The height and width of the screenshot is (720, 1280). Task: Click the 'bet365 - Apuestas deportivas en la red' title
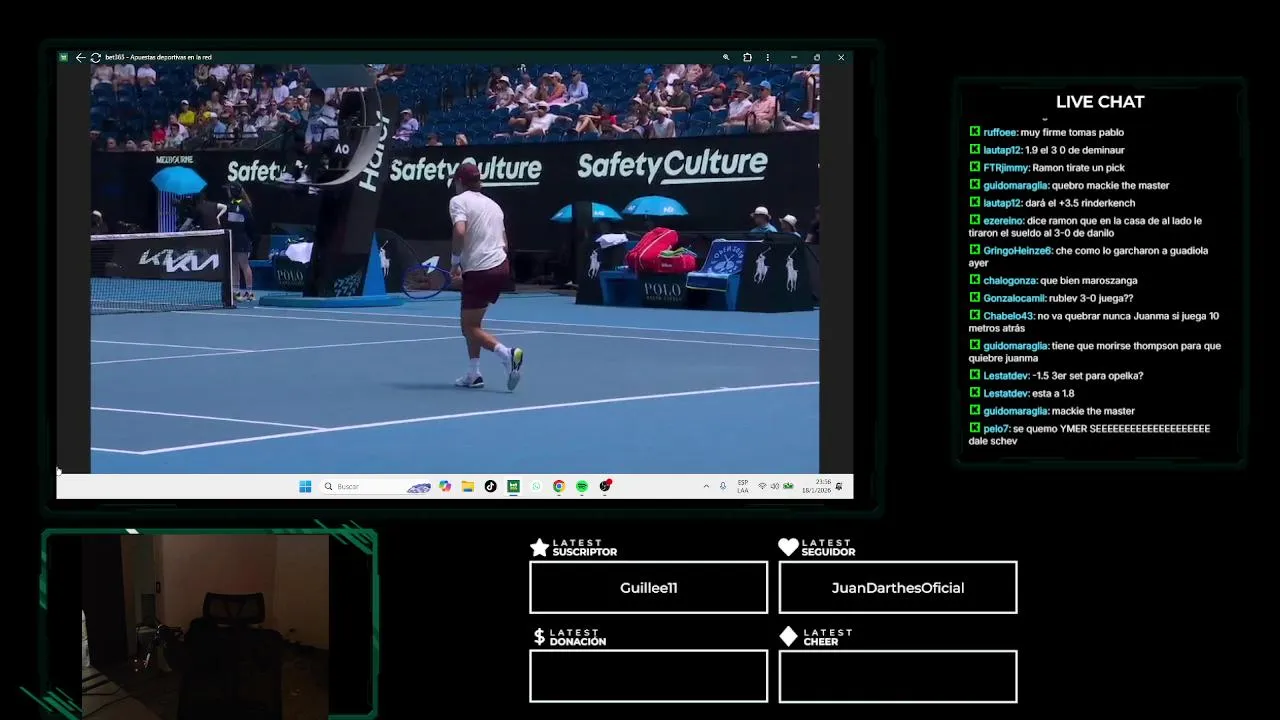[x=158, y=58]
